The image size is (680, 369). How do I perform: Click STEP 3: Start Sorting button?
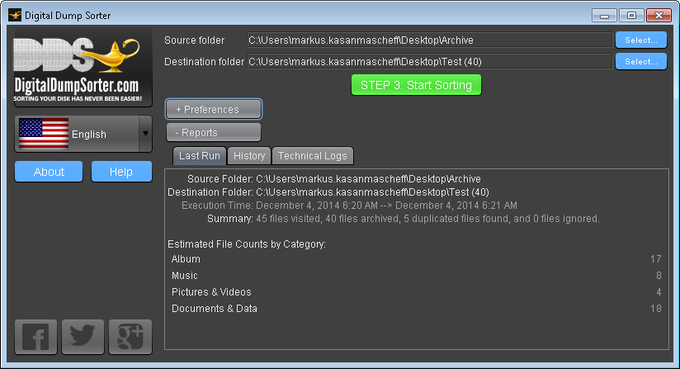tap(416, 85)
